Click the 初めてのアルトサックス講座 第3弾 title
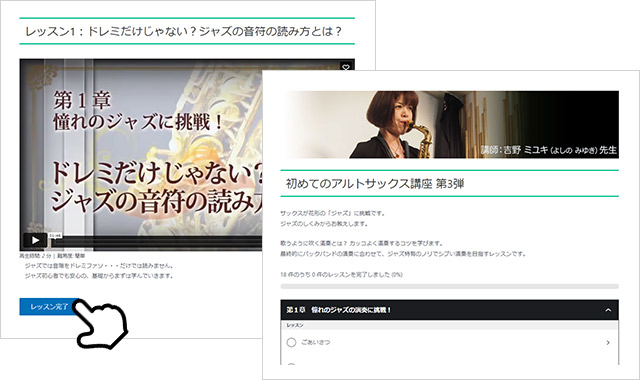The width and height of the screenshot is (640, 380). tap(375, 184)
